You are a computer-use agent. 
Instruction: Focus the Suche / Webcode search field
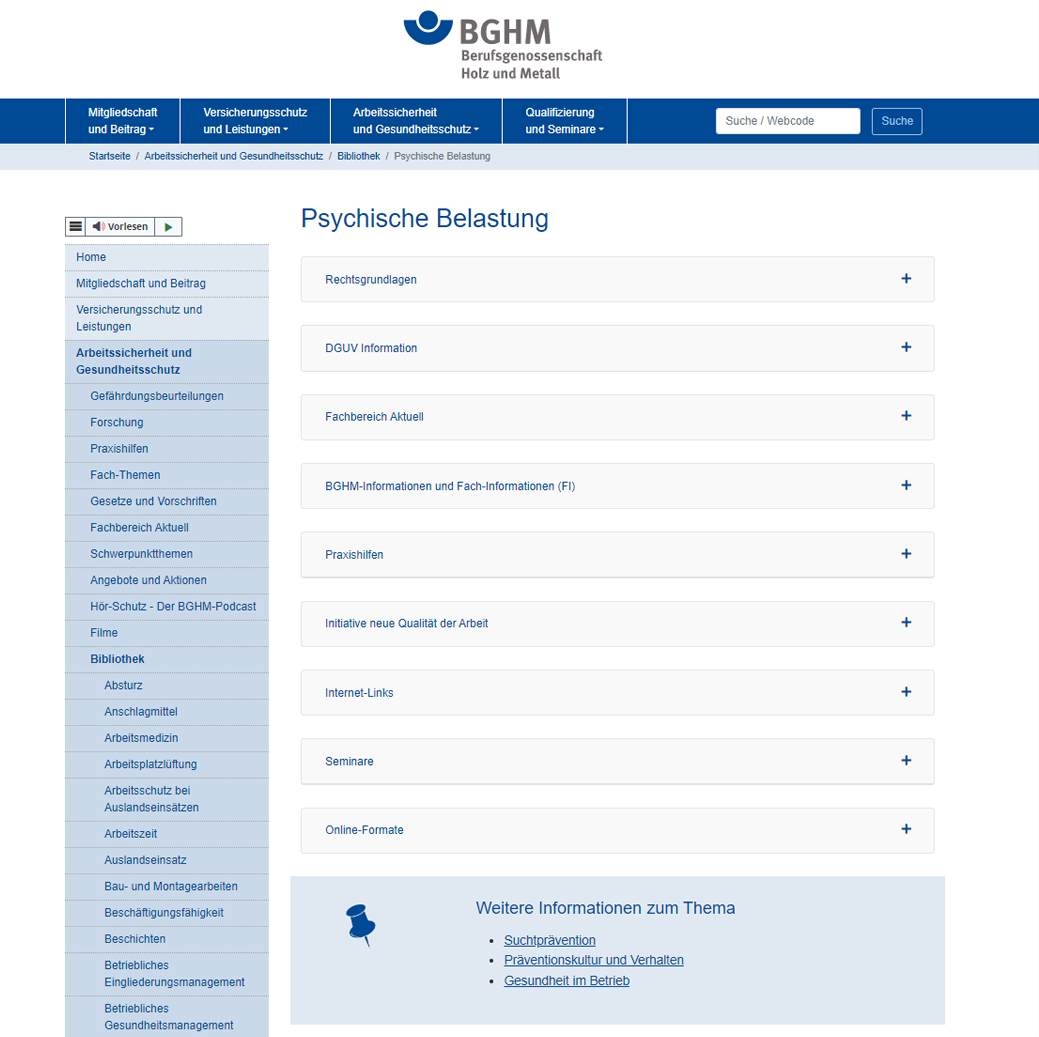coord(787,121)
